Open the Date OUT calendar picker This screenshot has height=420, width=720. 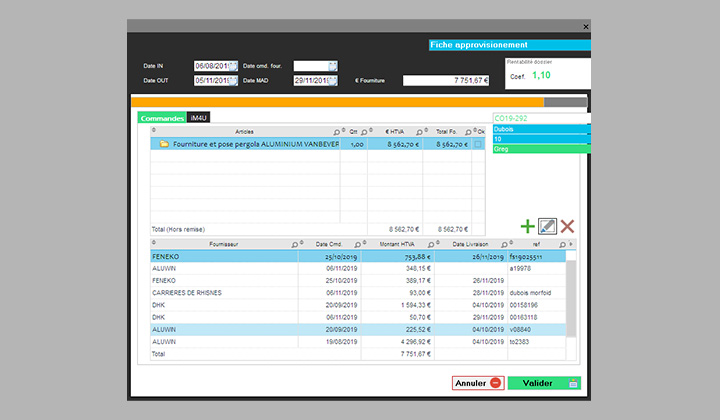233,80
